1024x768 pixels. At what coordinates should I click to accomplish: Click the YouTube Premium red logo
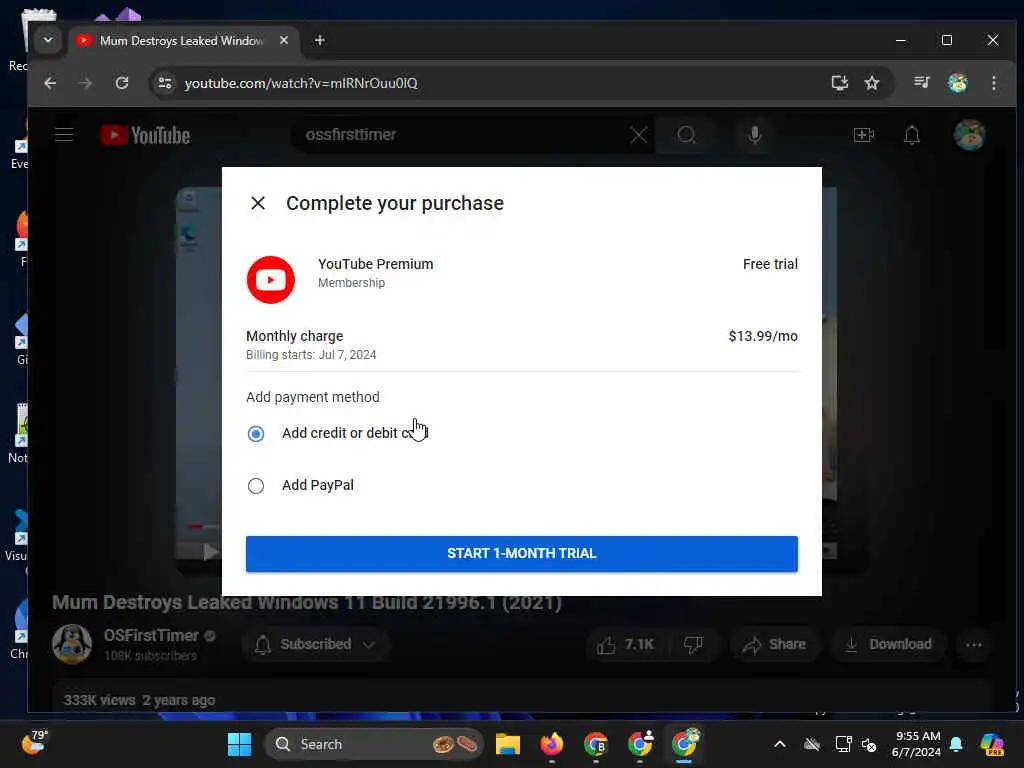click(x=270, y=280)
